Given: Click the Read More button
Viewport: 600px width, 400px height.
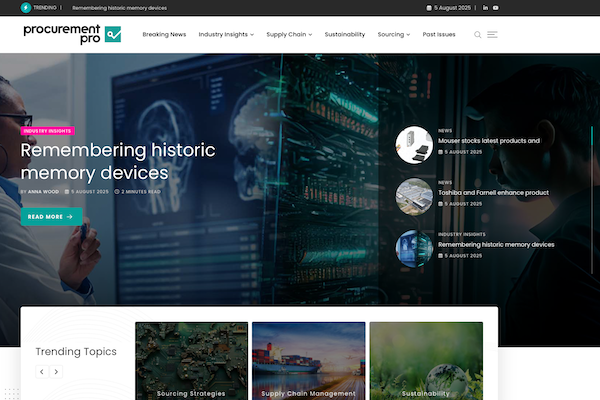Looking at the screenshot, I should tap(52, 217).
